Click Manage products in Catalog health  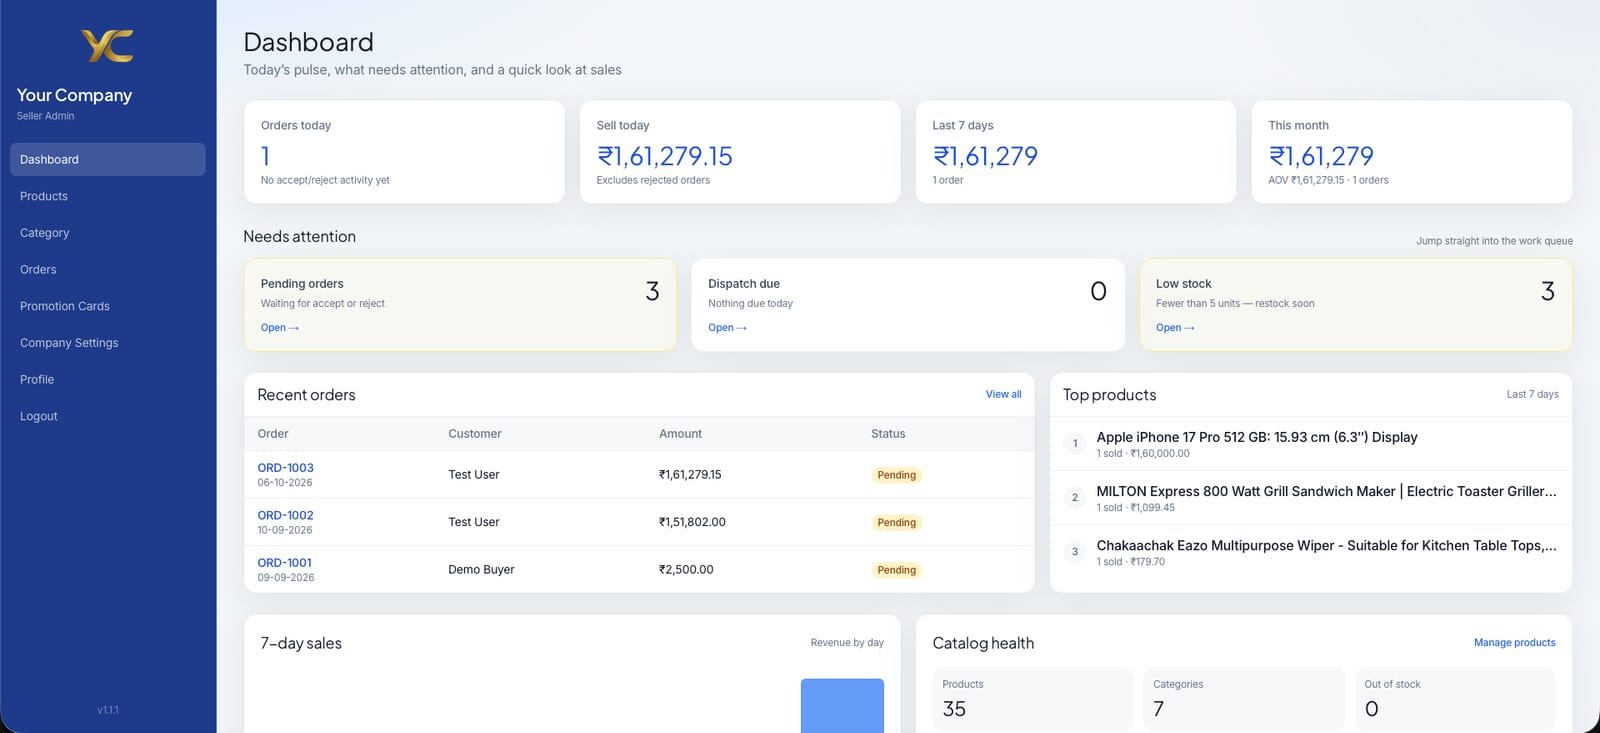1514,643
